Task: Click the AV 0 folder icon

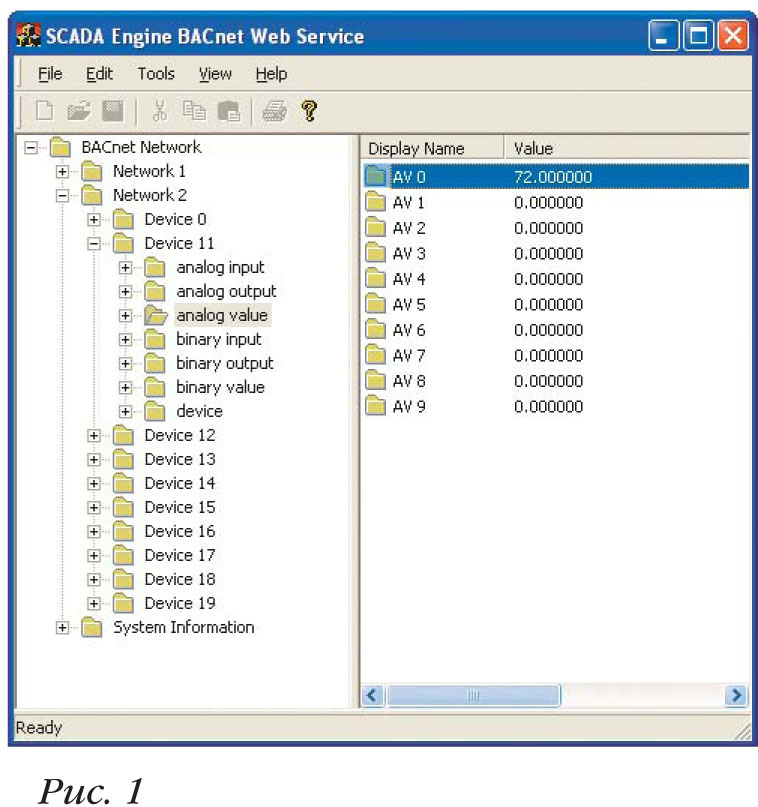Action: (x=375, y=177)
